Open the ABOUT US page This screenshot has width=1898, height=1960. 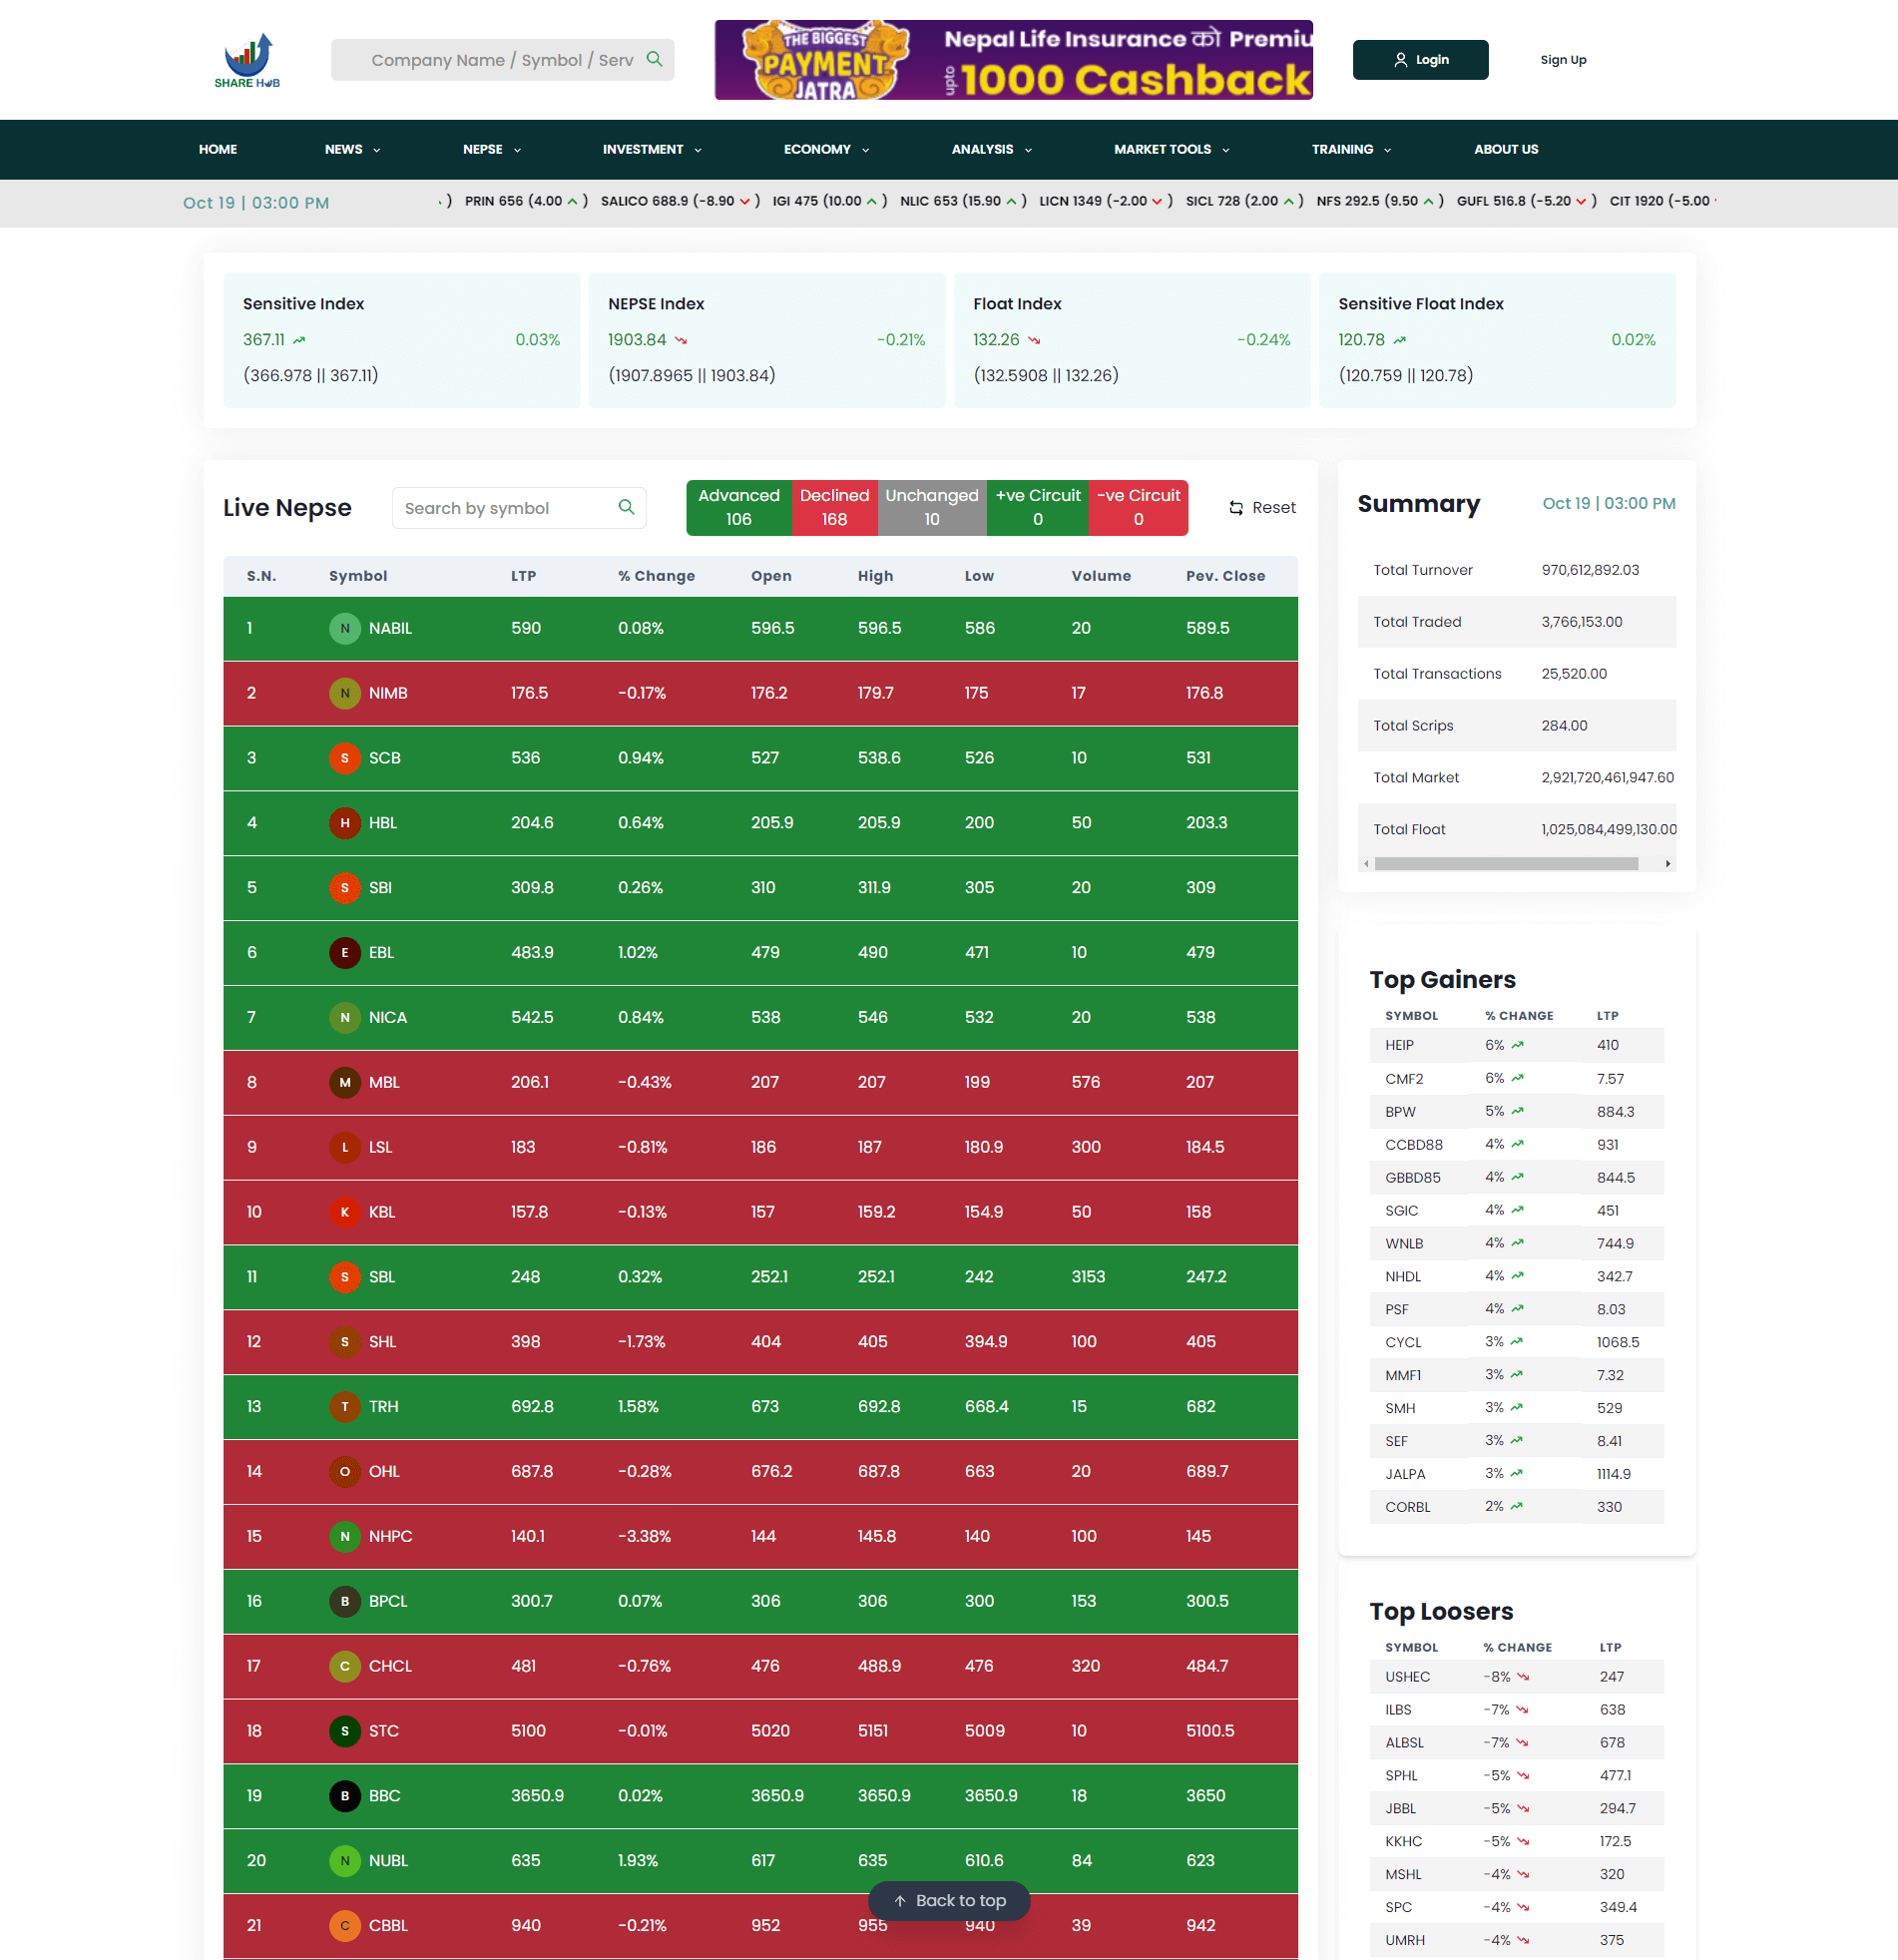1506,149
